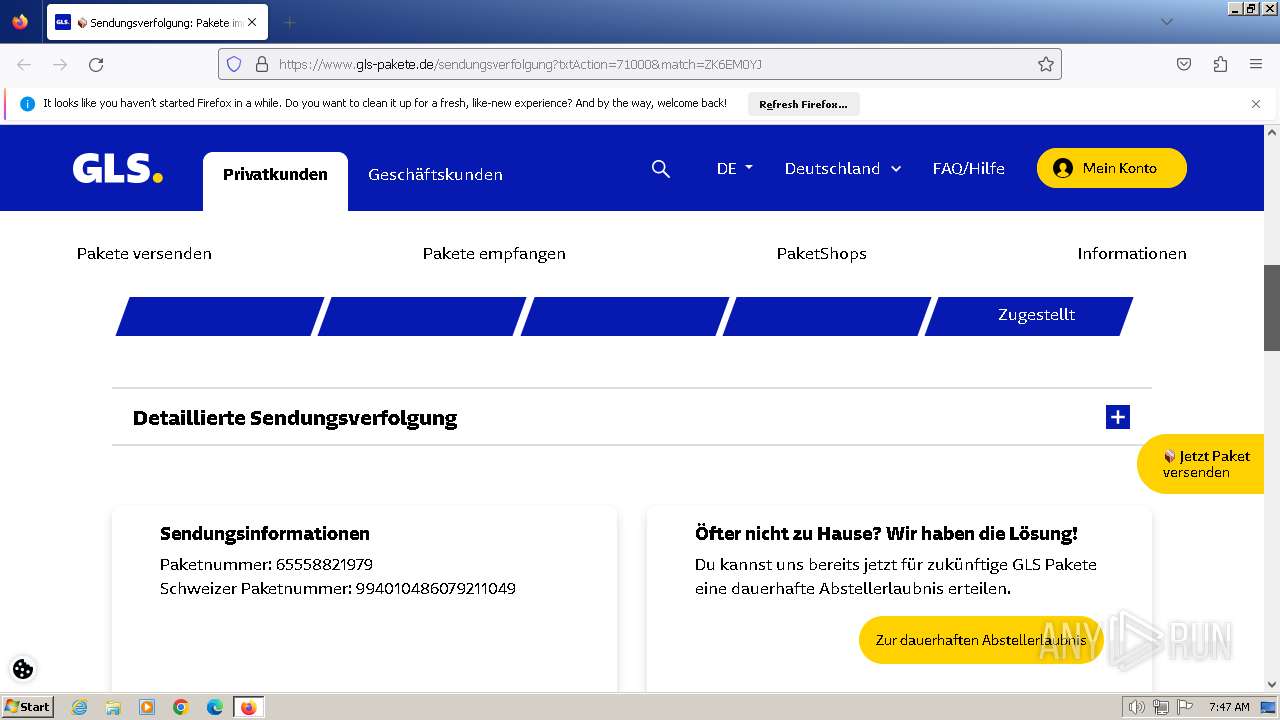Click the Sendungsinformationen heading
Viewport: 1280px width, 720px height.
click(x=265, y=533)
